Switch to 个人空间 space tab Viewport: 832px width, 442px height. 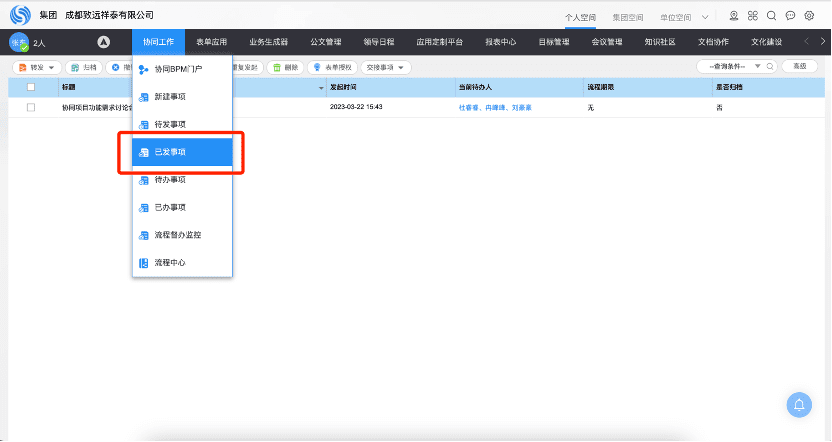tap(580, 18)
